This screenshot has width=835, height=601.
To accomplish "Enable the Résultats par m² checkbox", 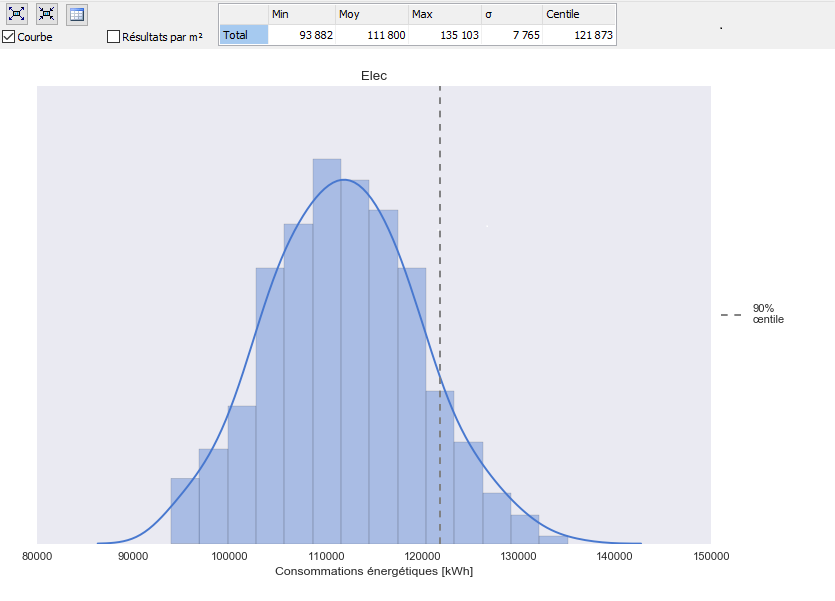I will tap(113, 37).
